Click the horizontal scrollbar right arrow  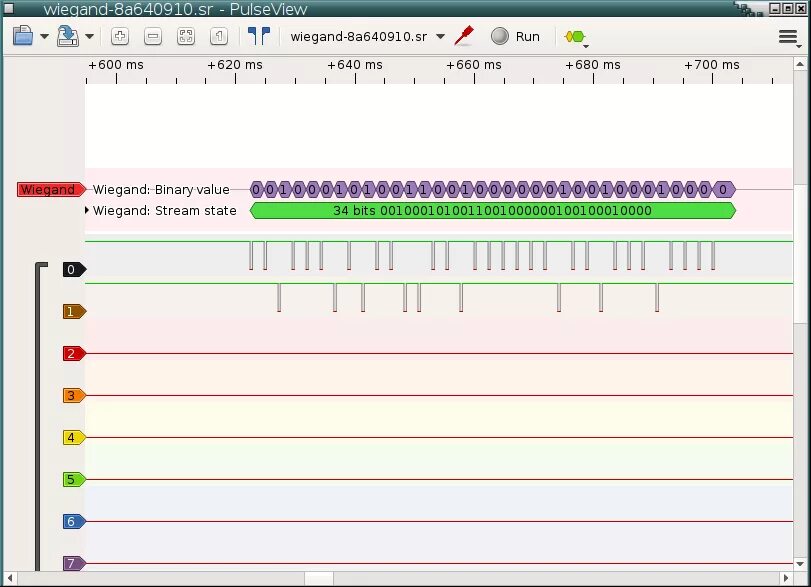(x=786, y=578)
